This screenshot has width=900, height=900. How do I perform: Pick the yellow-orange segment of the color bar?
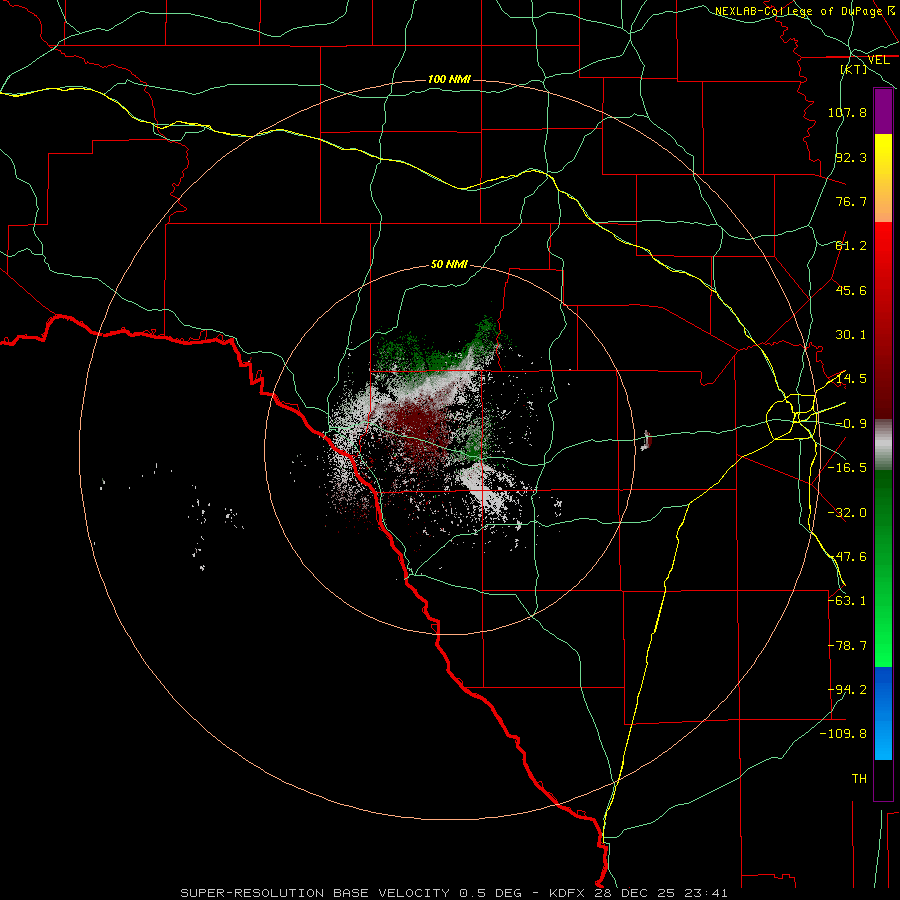(883, 178)
